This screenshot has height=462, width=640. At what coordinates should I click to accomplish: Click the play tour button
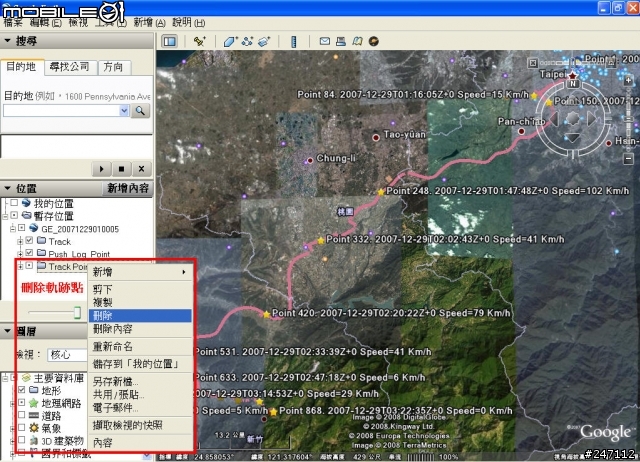[x=101, y=169]
